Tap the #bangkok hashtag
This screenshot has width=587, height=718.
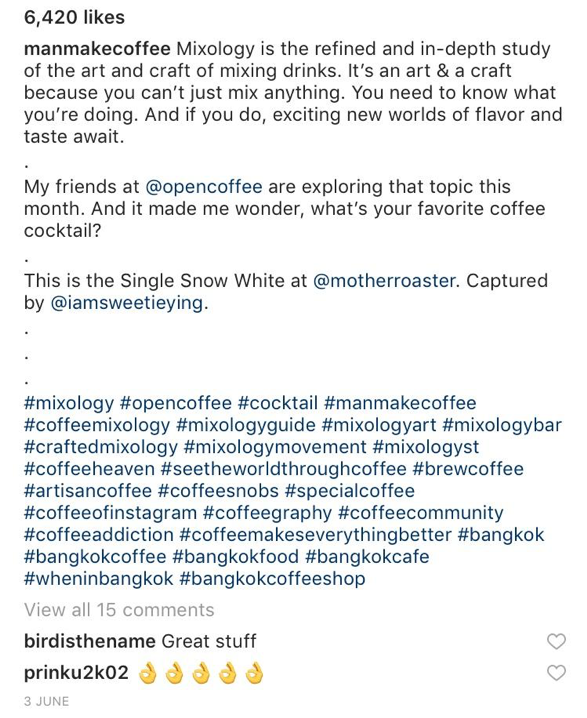point(501,535)
